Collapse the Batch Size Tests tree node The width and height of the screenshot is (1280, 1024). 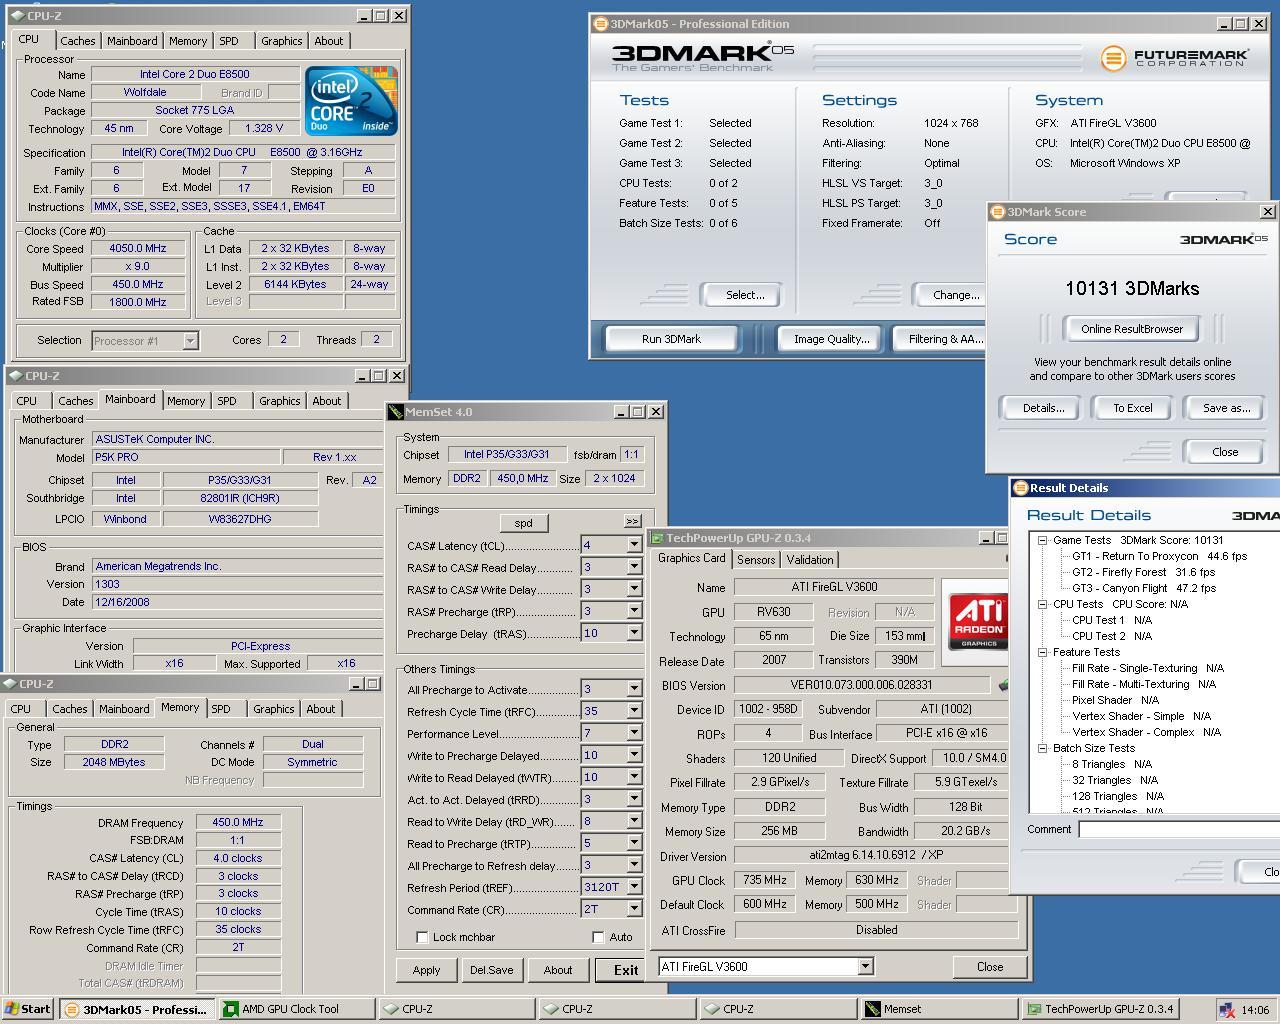1042,748
